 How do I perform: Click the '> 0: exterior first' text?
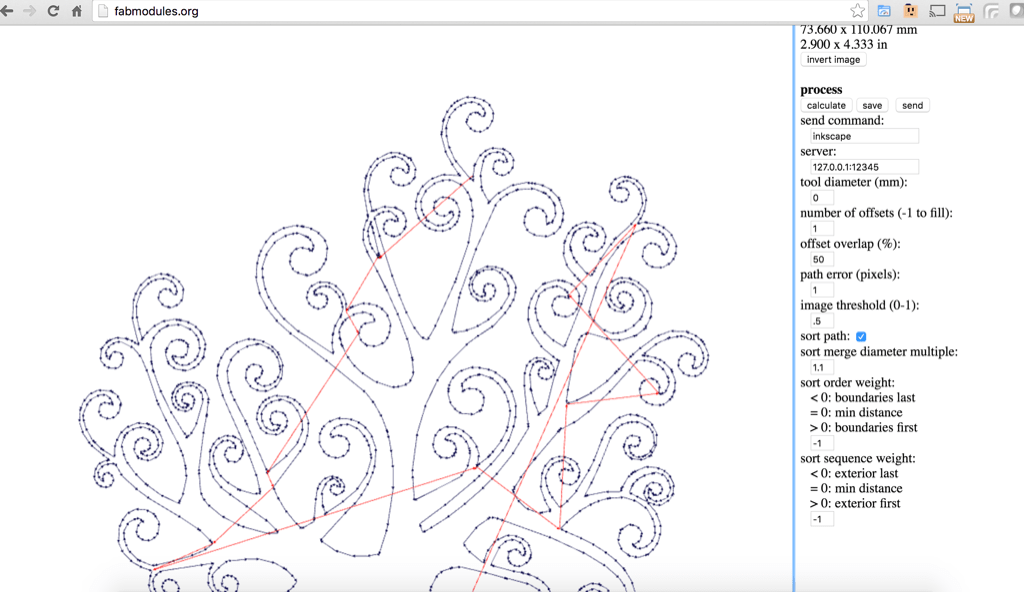pos(855,503)
